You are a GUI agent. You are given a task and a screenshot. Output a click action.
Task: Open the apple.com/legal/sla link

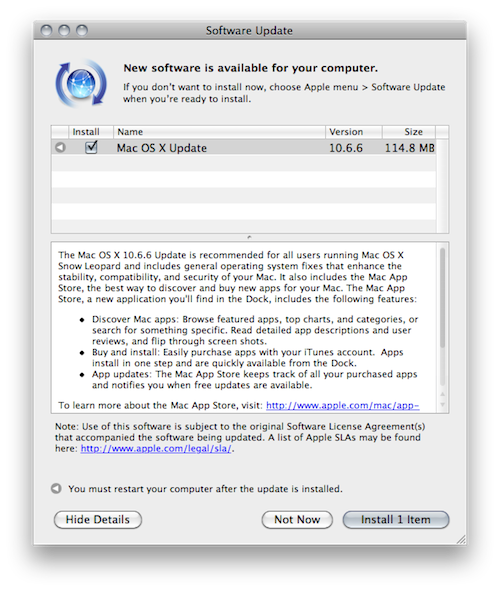point(156,449)
